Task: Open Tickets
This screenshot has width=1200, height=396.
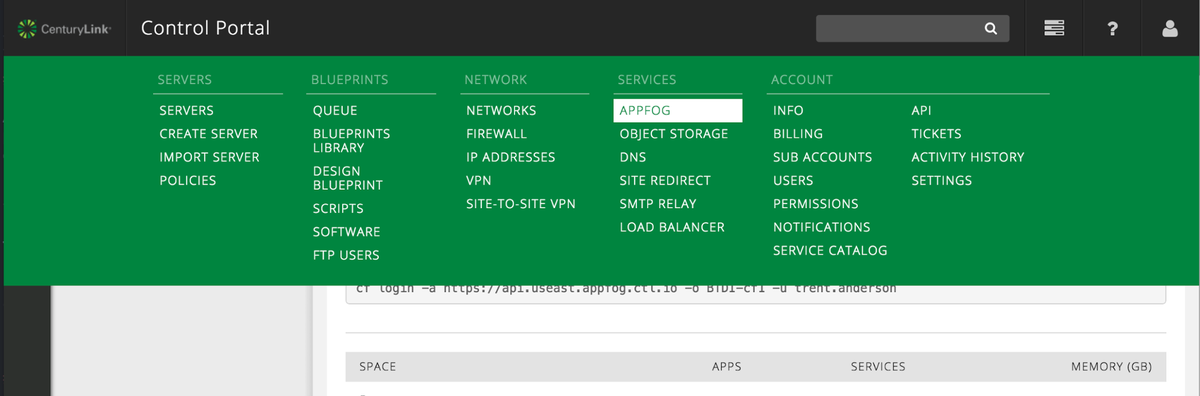Action: [x=936, y=134]
